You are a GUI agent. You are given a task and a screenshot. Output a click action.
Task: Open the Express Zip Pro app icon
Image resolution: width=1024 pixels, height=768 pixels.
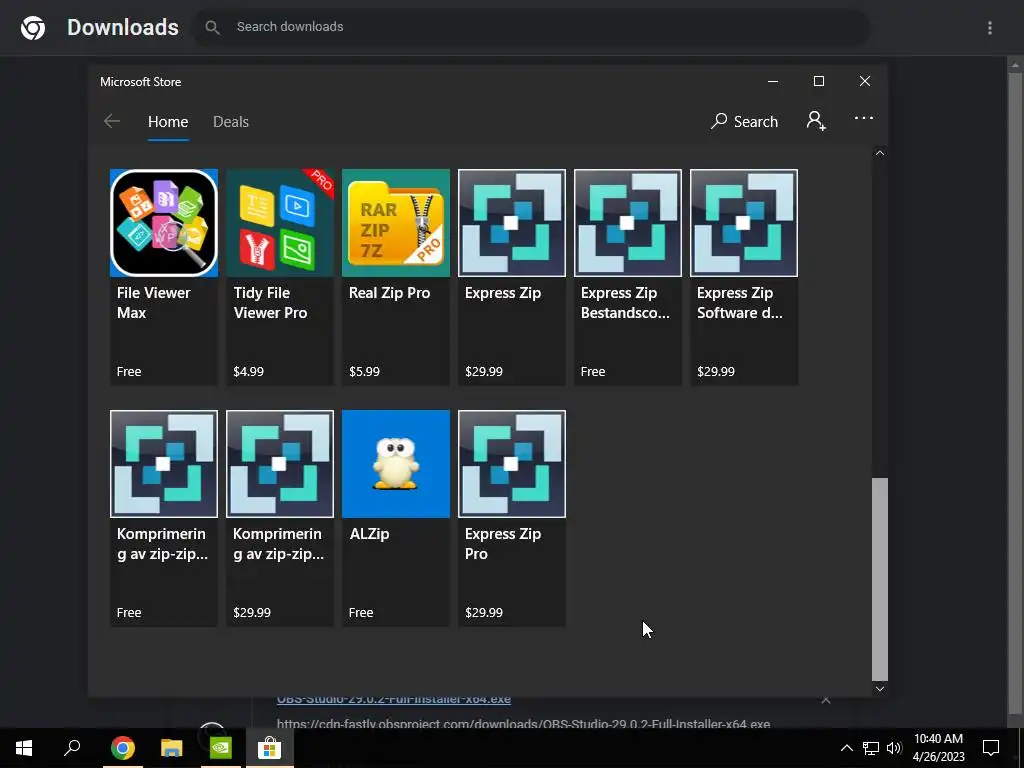(512, 464)
